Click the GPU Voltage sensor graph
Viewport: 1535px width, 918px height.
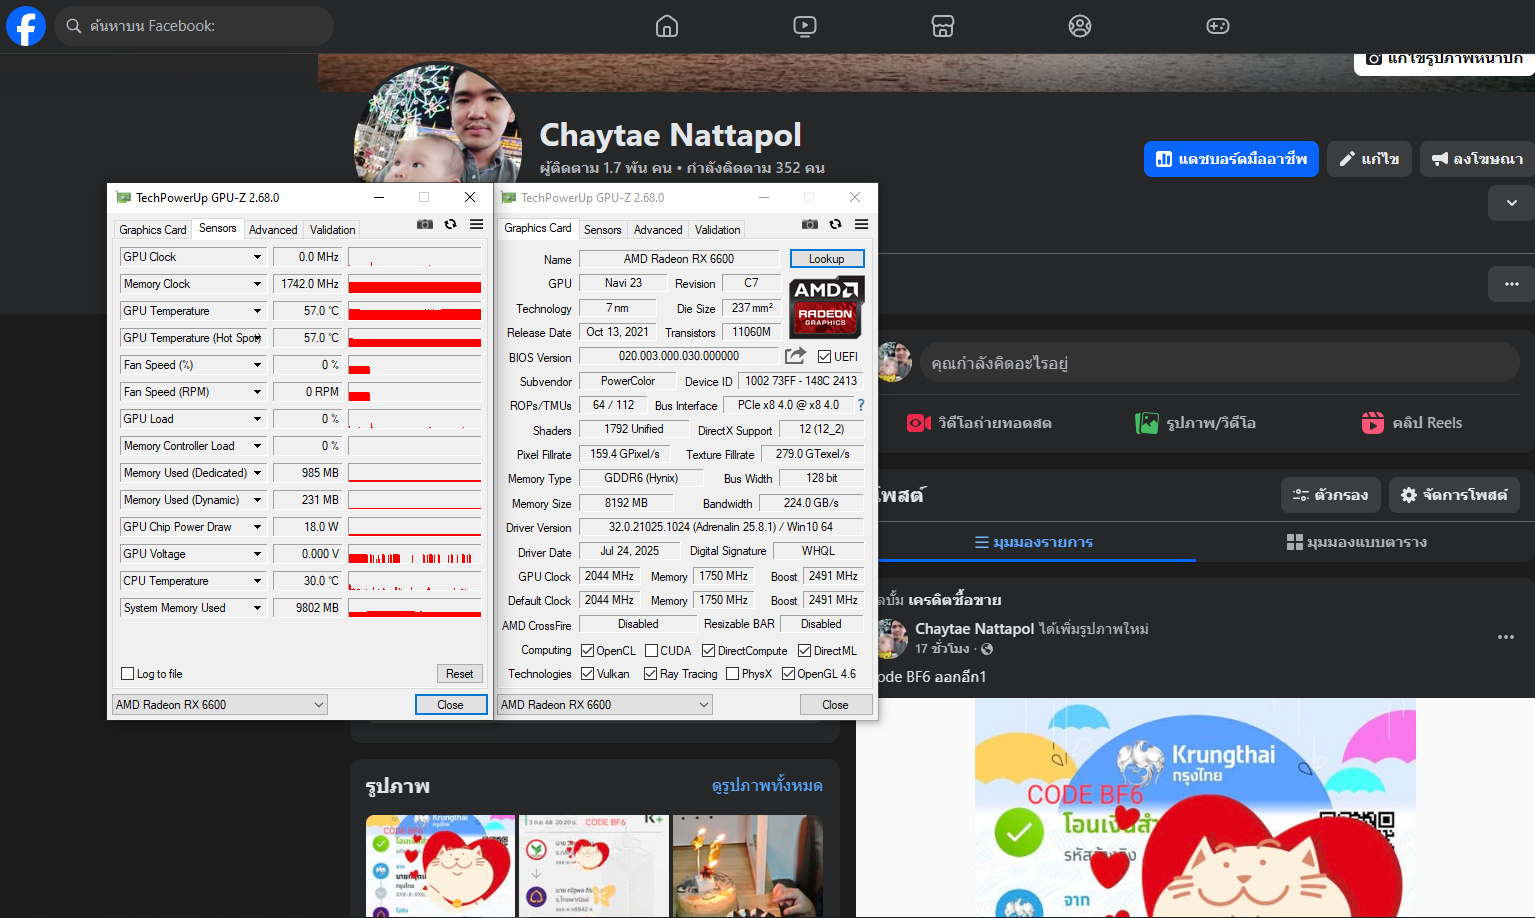414,554
